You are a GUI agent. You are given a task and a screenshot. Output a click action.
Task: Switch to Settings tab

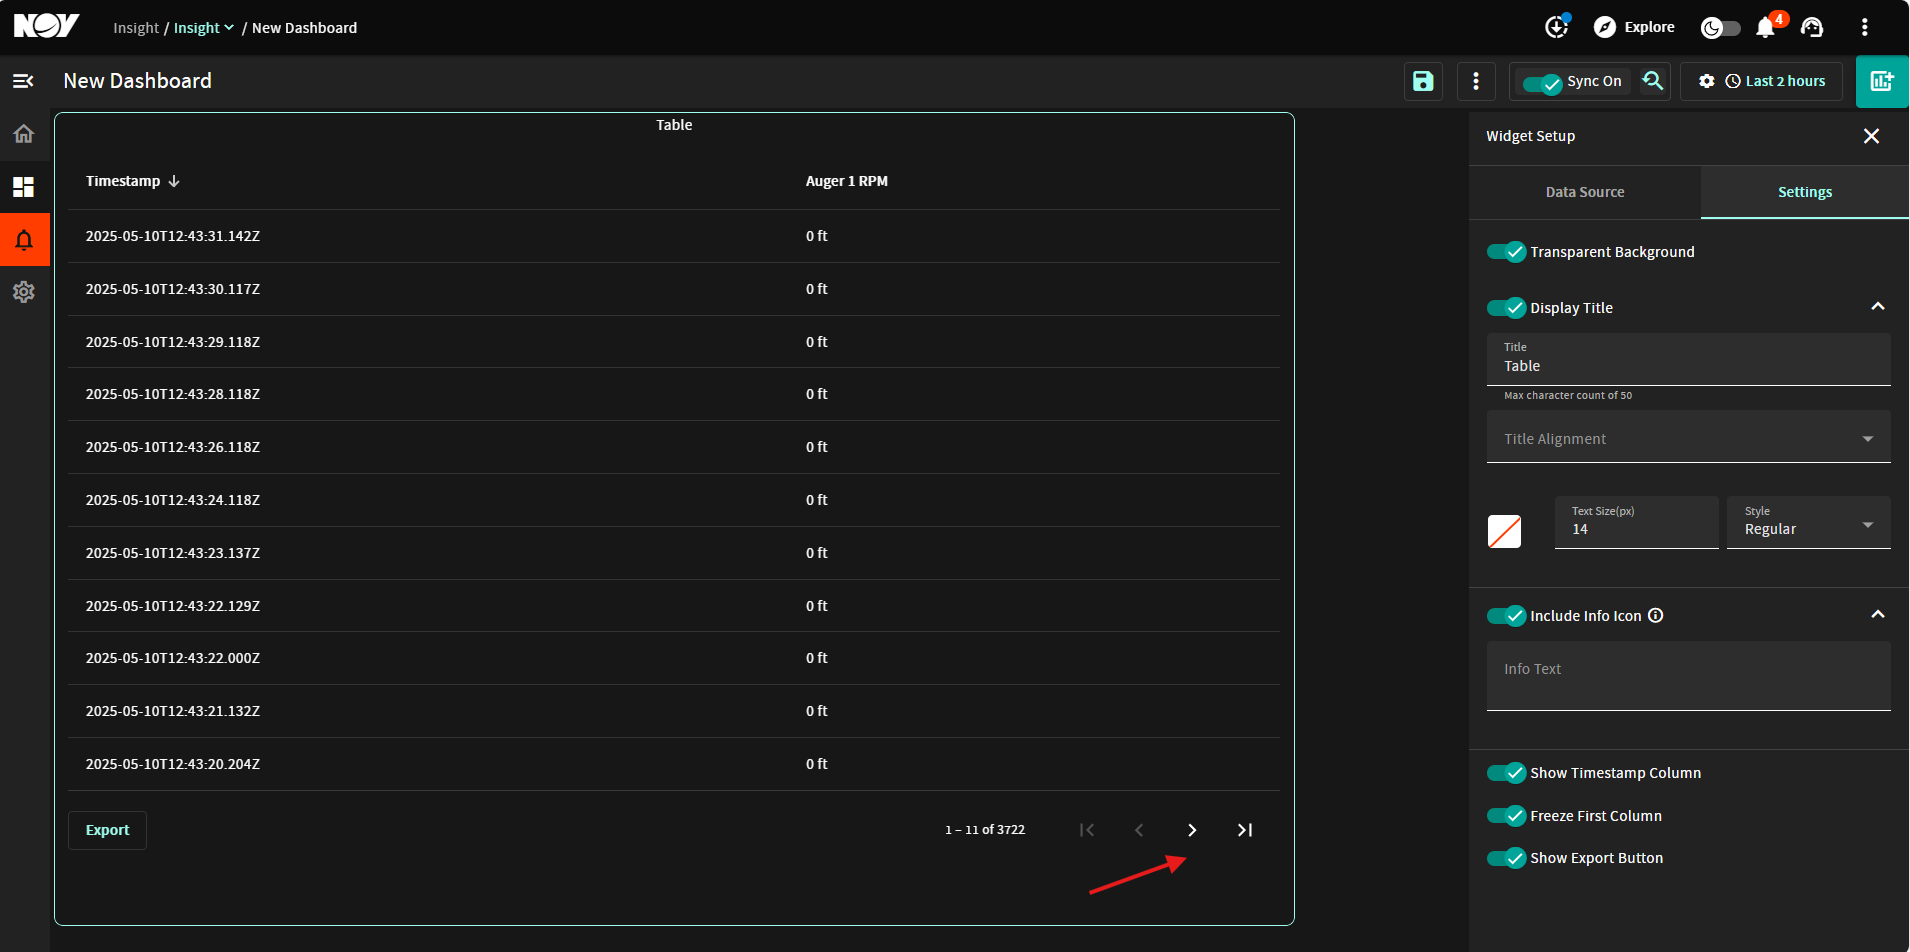1805,192
